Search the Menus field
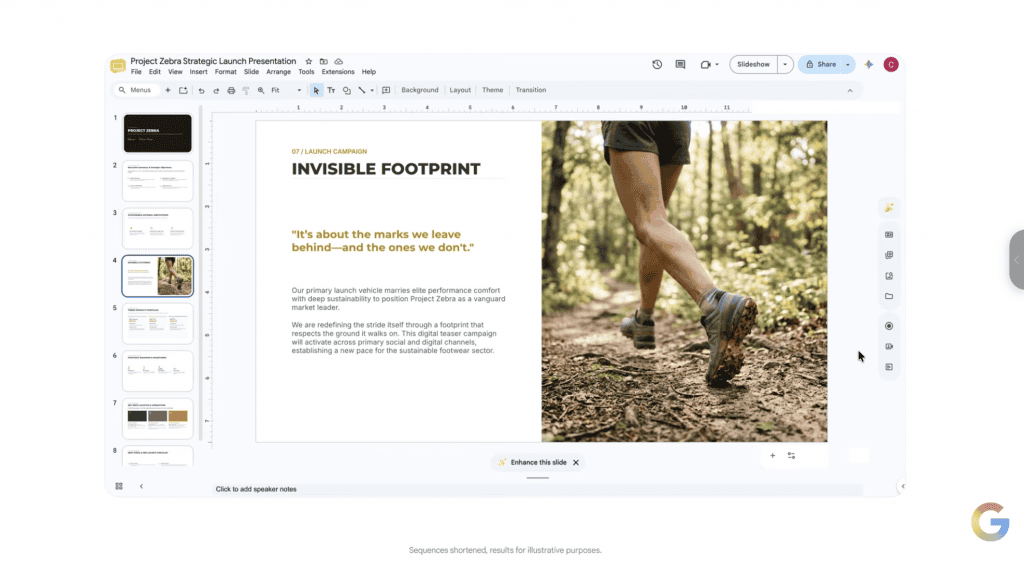This screenshot has height=561, width=1024. pyautogui.click(x=135, y=90)
